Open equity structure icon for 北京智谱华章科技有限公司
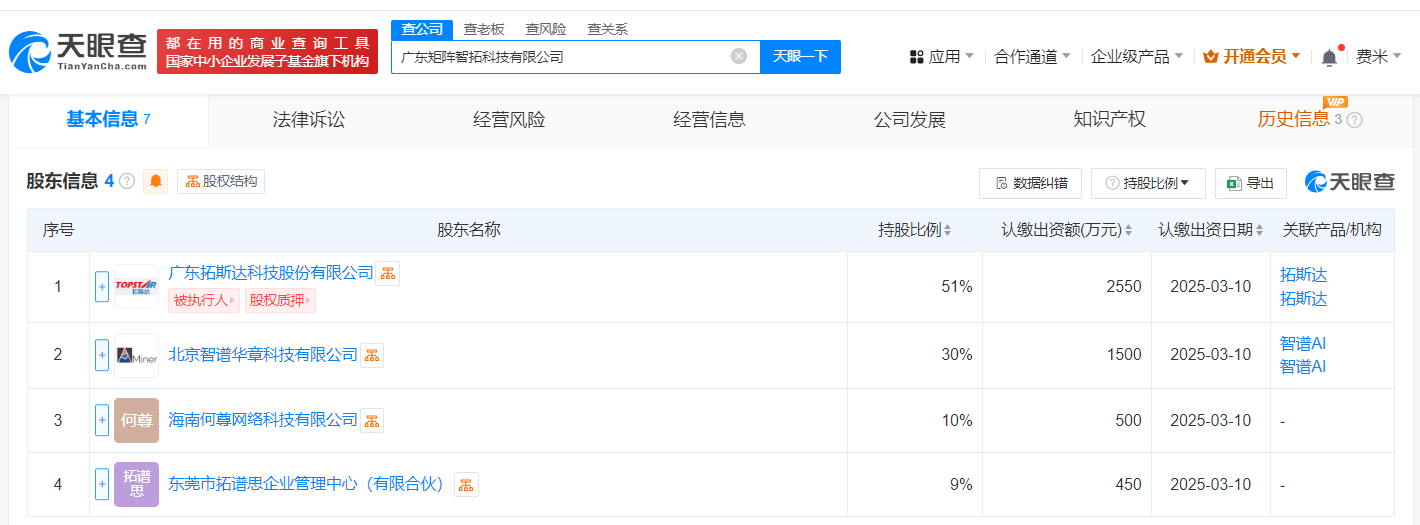 tap(372, 355)
